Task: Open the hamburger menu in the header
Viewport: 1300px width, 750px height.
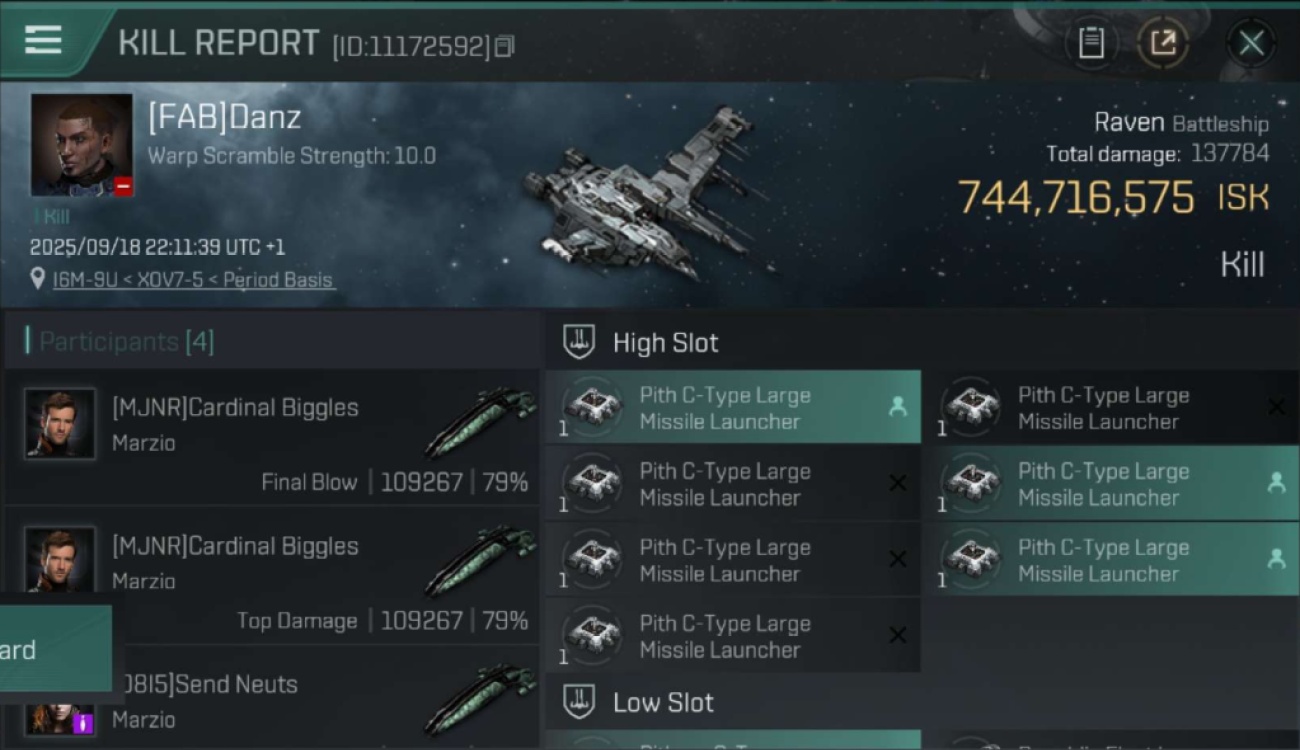Action: pos(43,41)
